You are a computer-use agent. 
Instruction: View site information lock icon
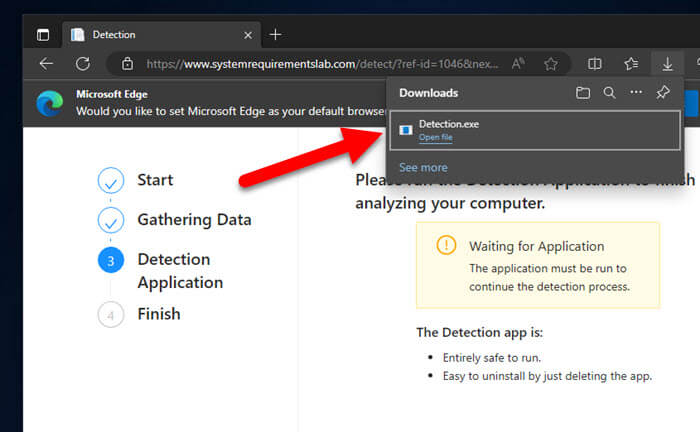click(x=127, y=64)
